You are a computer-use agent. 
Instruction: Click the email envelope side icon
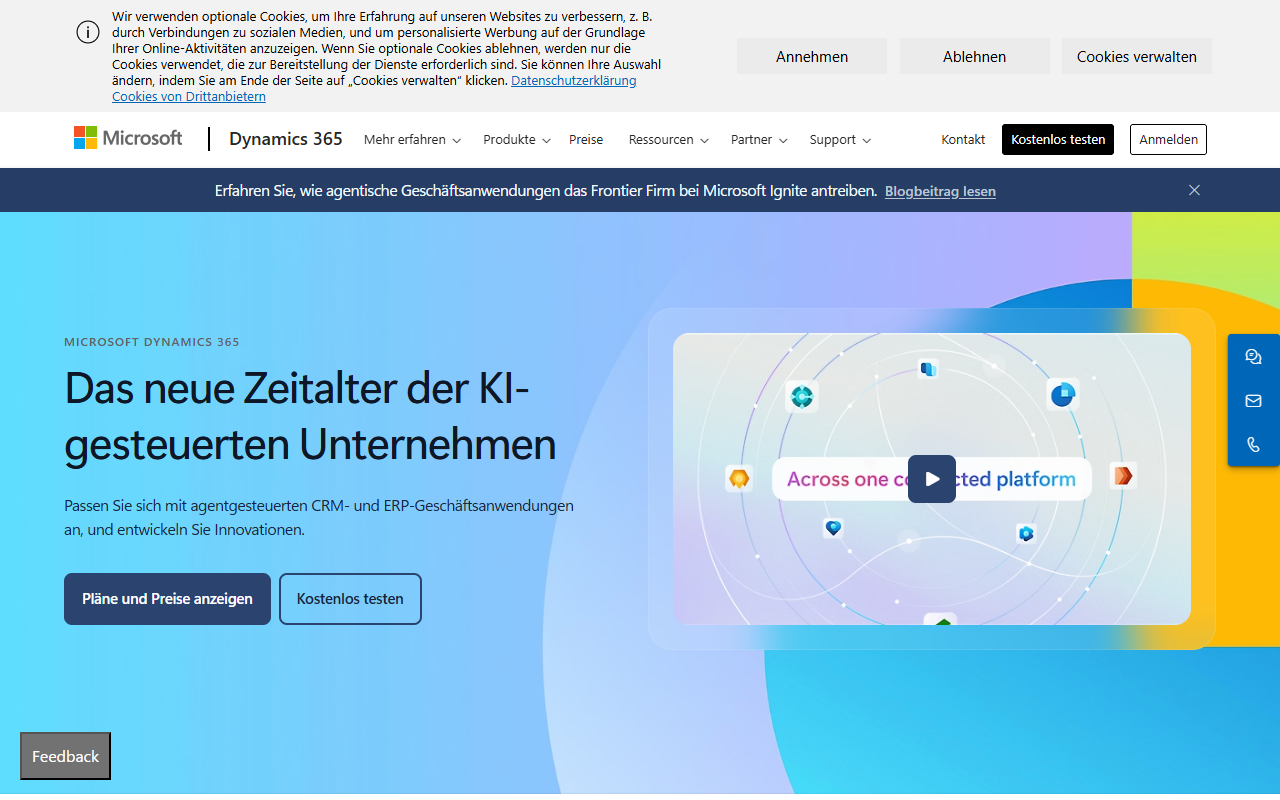[x=1254, y=401]
